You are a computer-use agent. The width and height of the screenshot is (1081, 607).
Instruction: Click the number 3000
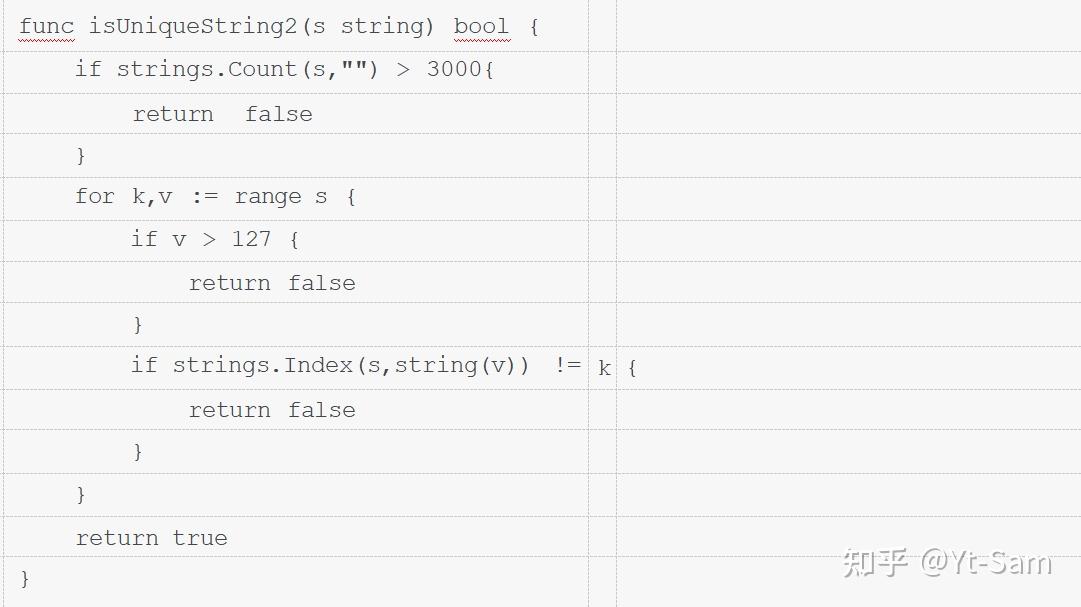pos(454,69)
